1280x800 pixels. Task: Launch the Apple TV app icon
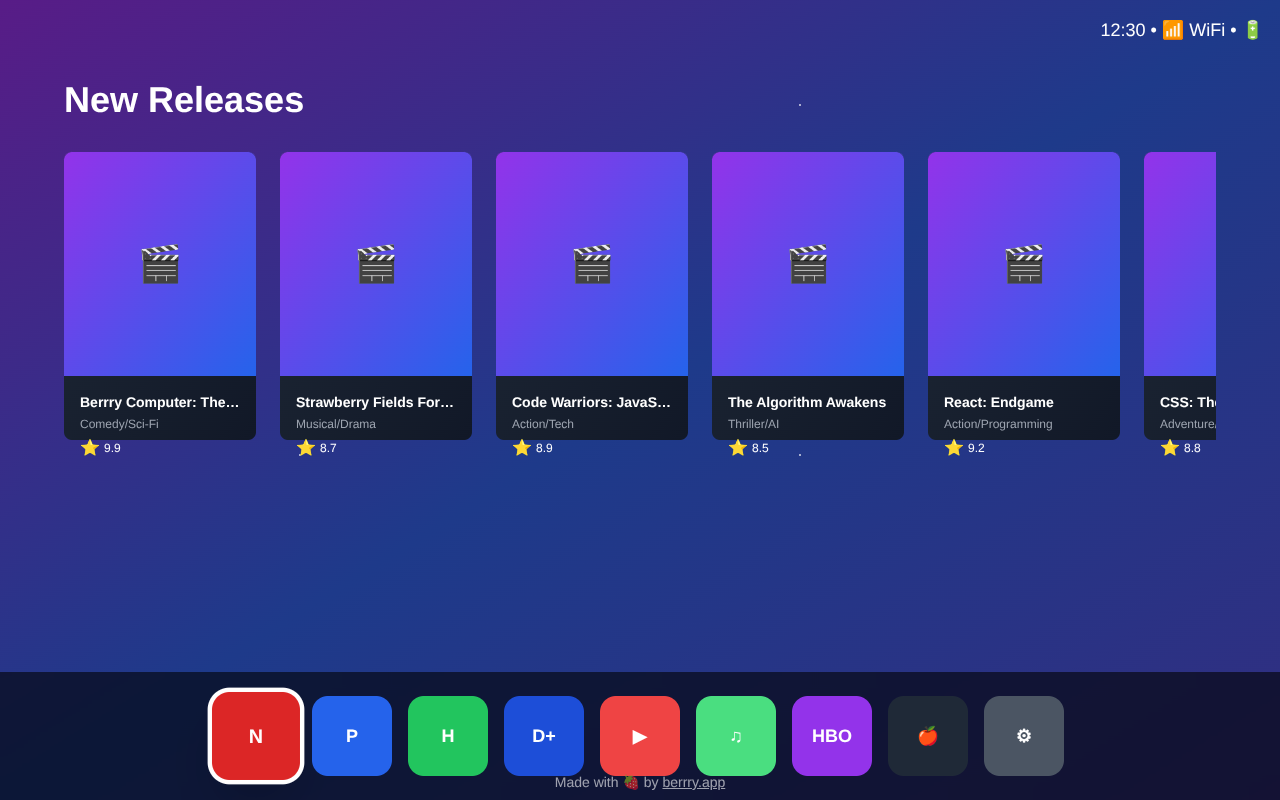[927, 735]
